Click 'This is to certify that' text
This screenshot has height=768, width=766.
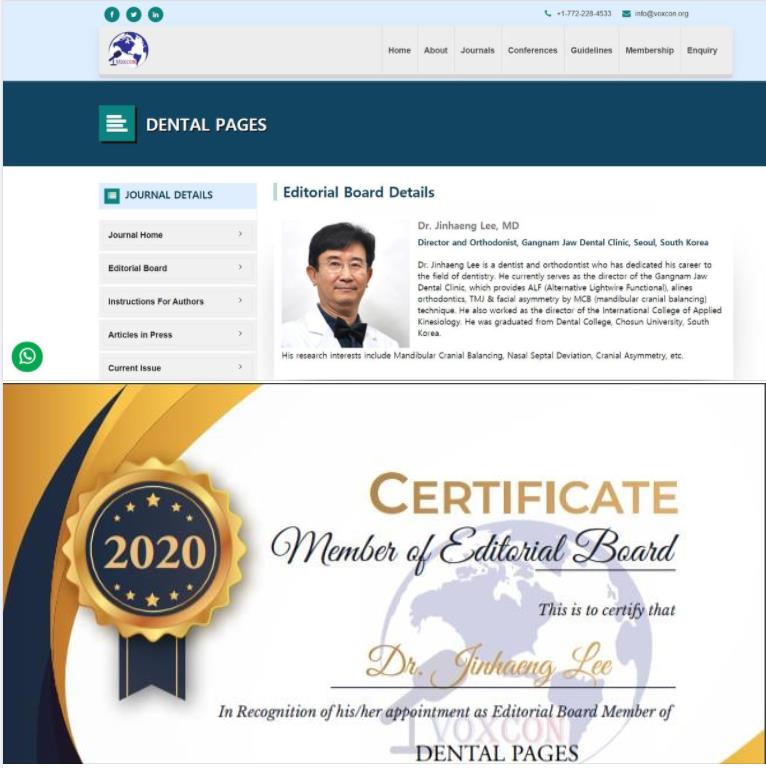[x=607, y=610]
